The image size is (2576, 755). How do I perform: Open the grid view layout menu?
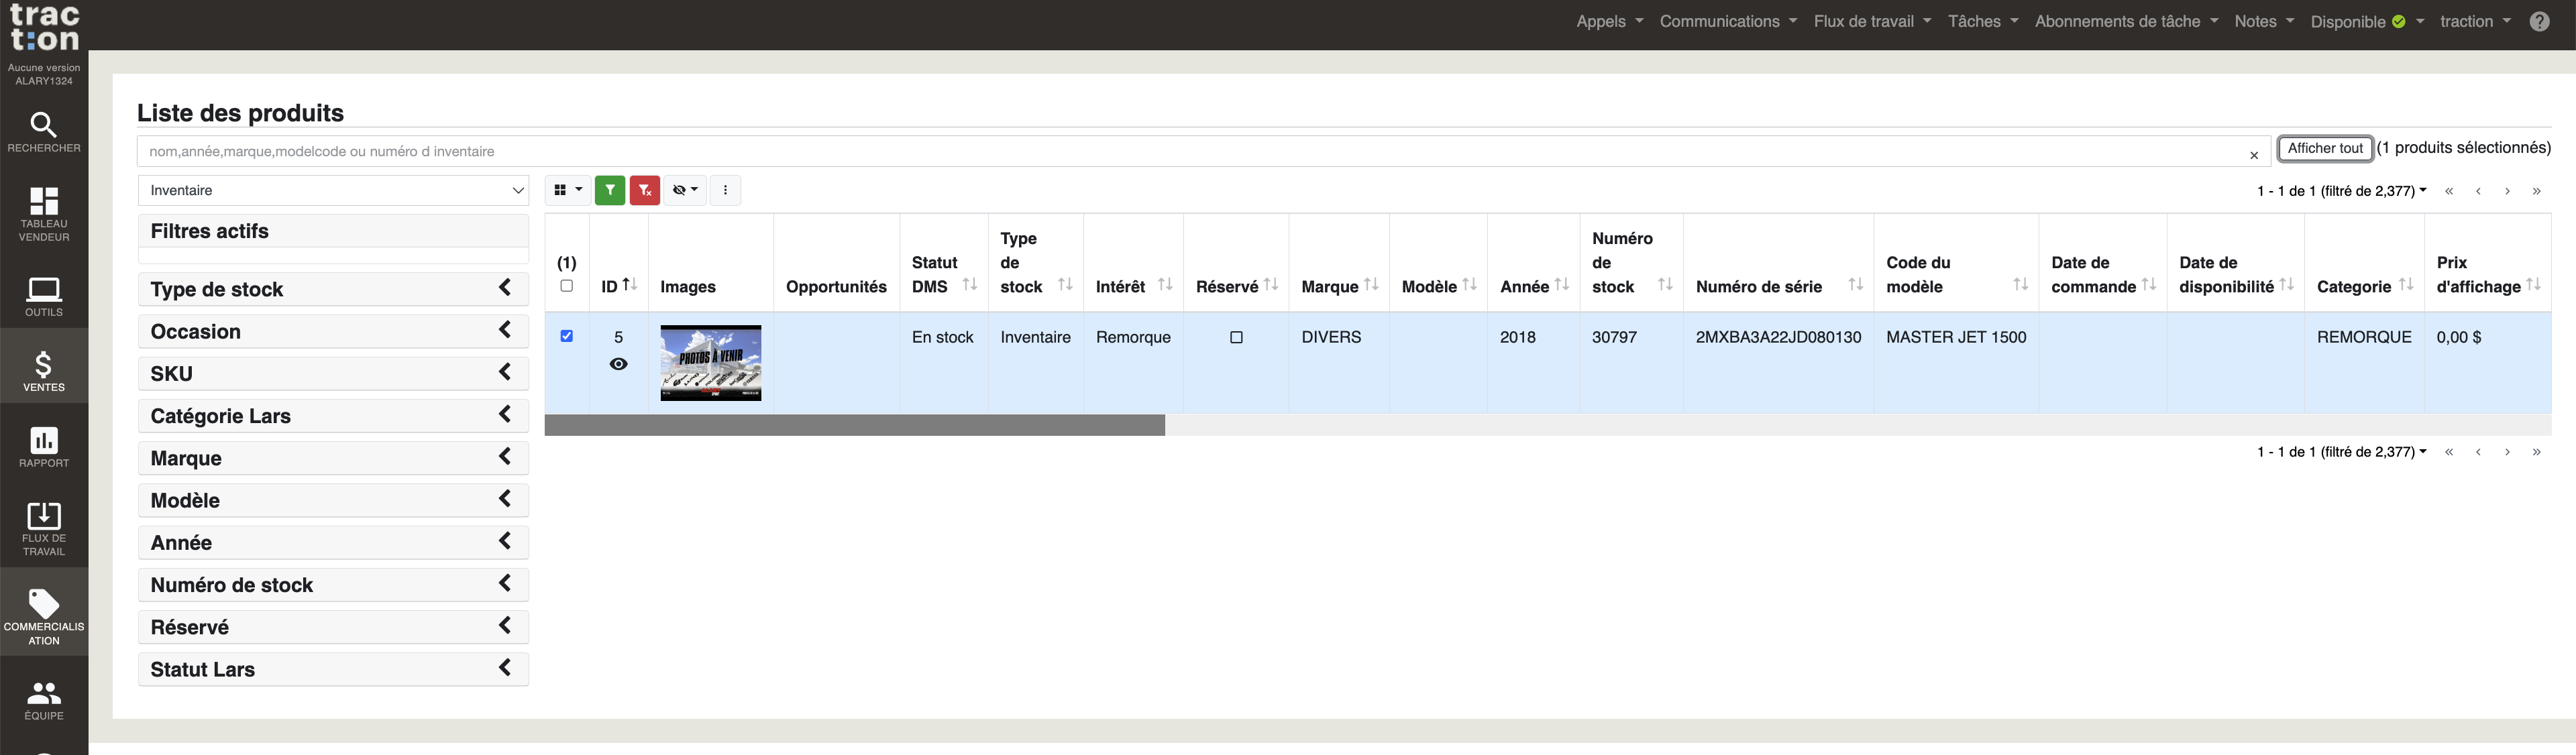point(567,190)
